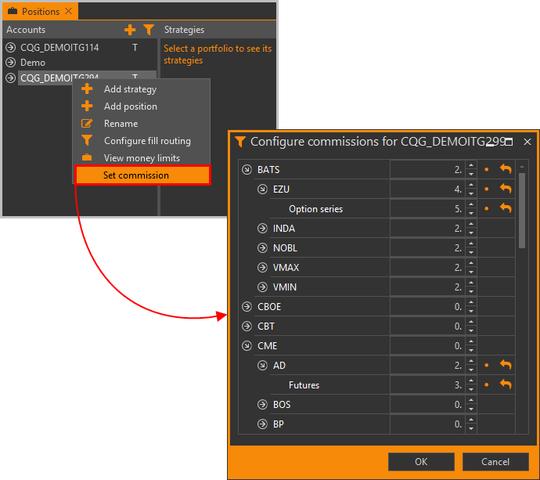Reset EZU commission with undo arrow
The height and width of the screenshot is (480, 540).
click(506, 189)
